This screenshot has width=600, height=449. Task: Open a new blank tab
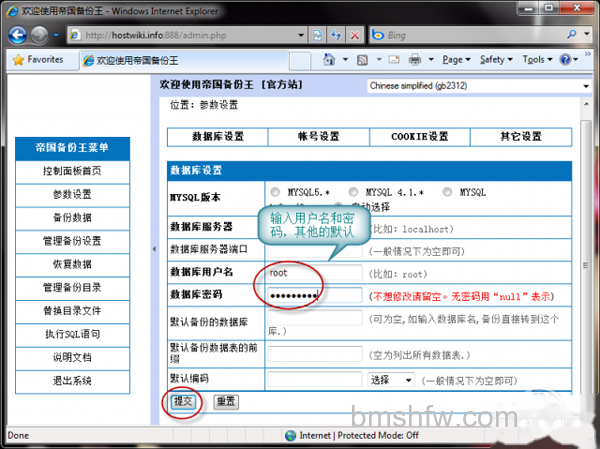click(x=299, y=60)
